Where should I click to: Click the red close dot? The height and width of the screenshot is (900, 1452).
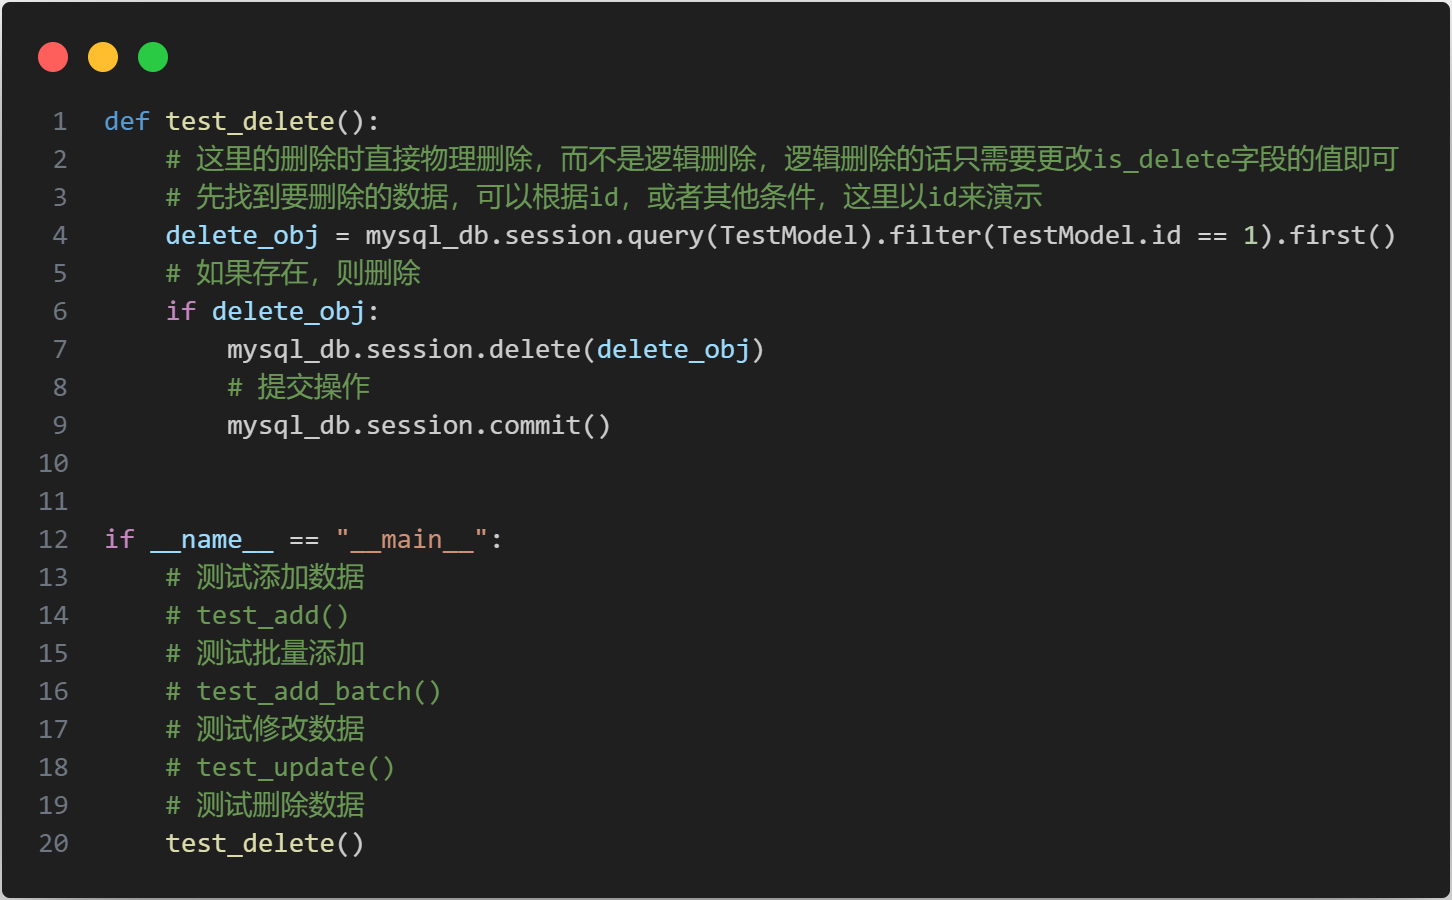(53, 57)
